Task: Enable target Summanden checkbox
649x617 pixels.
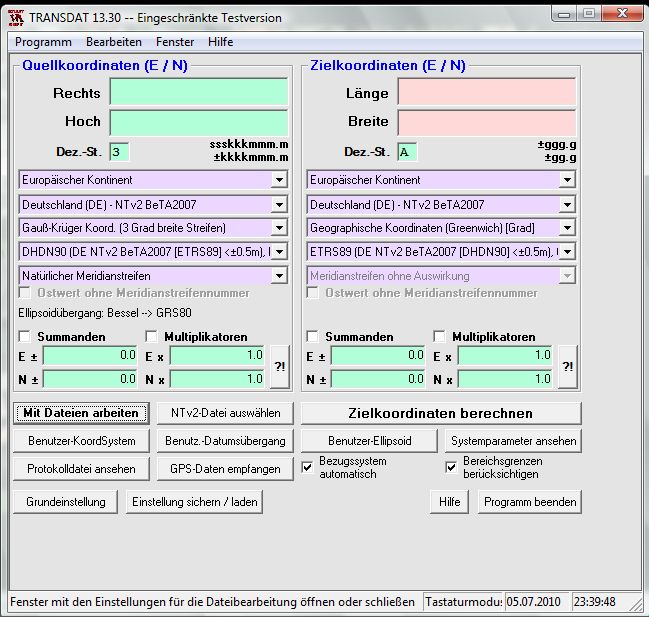Action: pyautogui.click(x=312, y=336)
